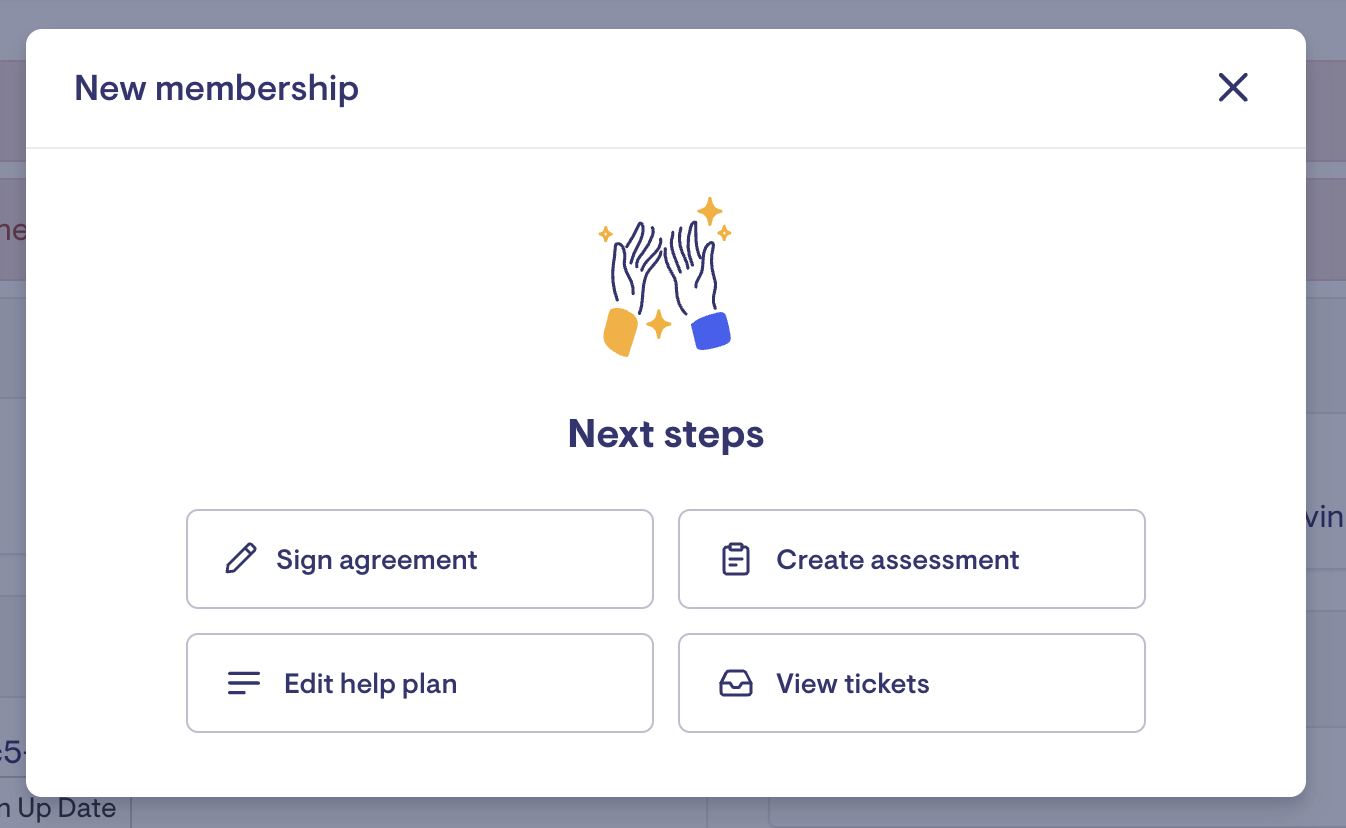The image size is (1346, 828).
Task: Click the small sparkle left of the hands
Action: pos(605,234)
